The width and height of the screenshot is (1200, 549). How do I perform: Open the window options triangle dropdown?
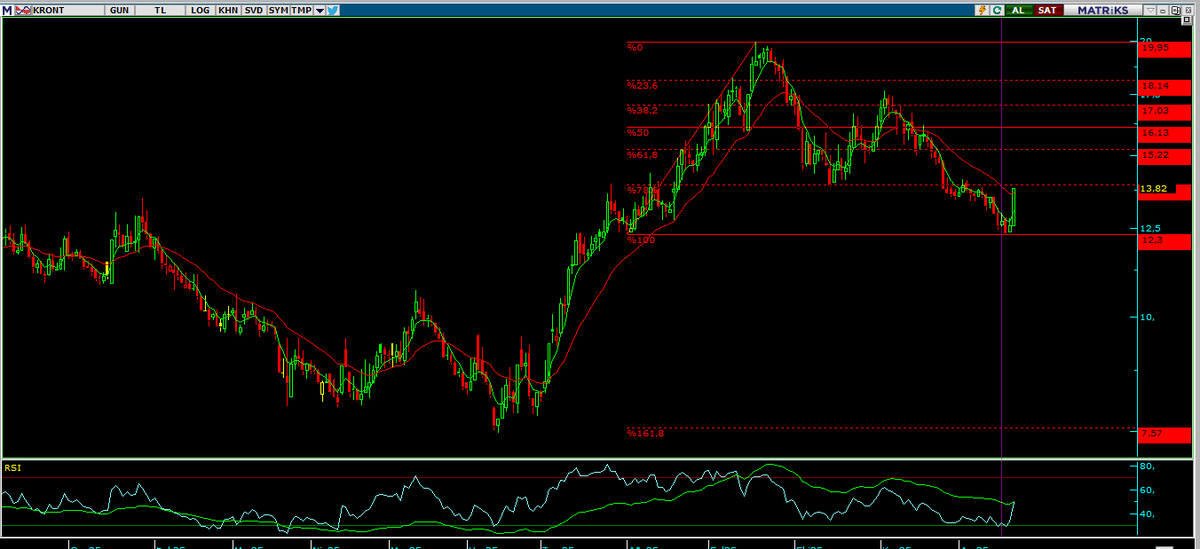[1150, 10]
